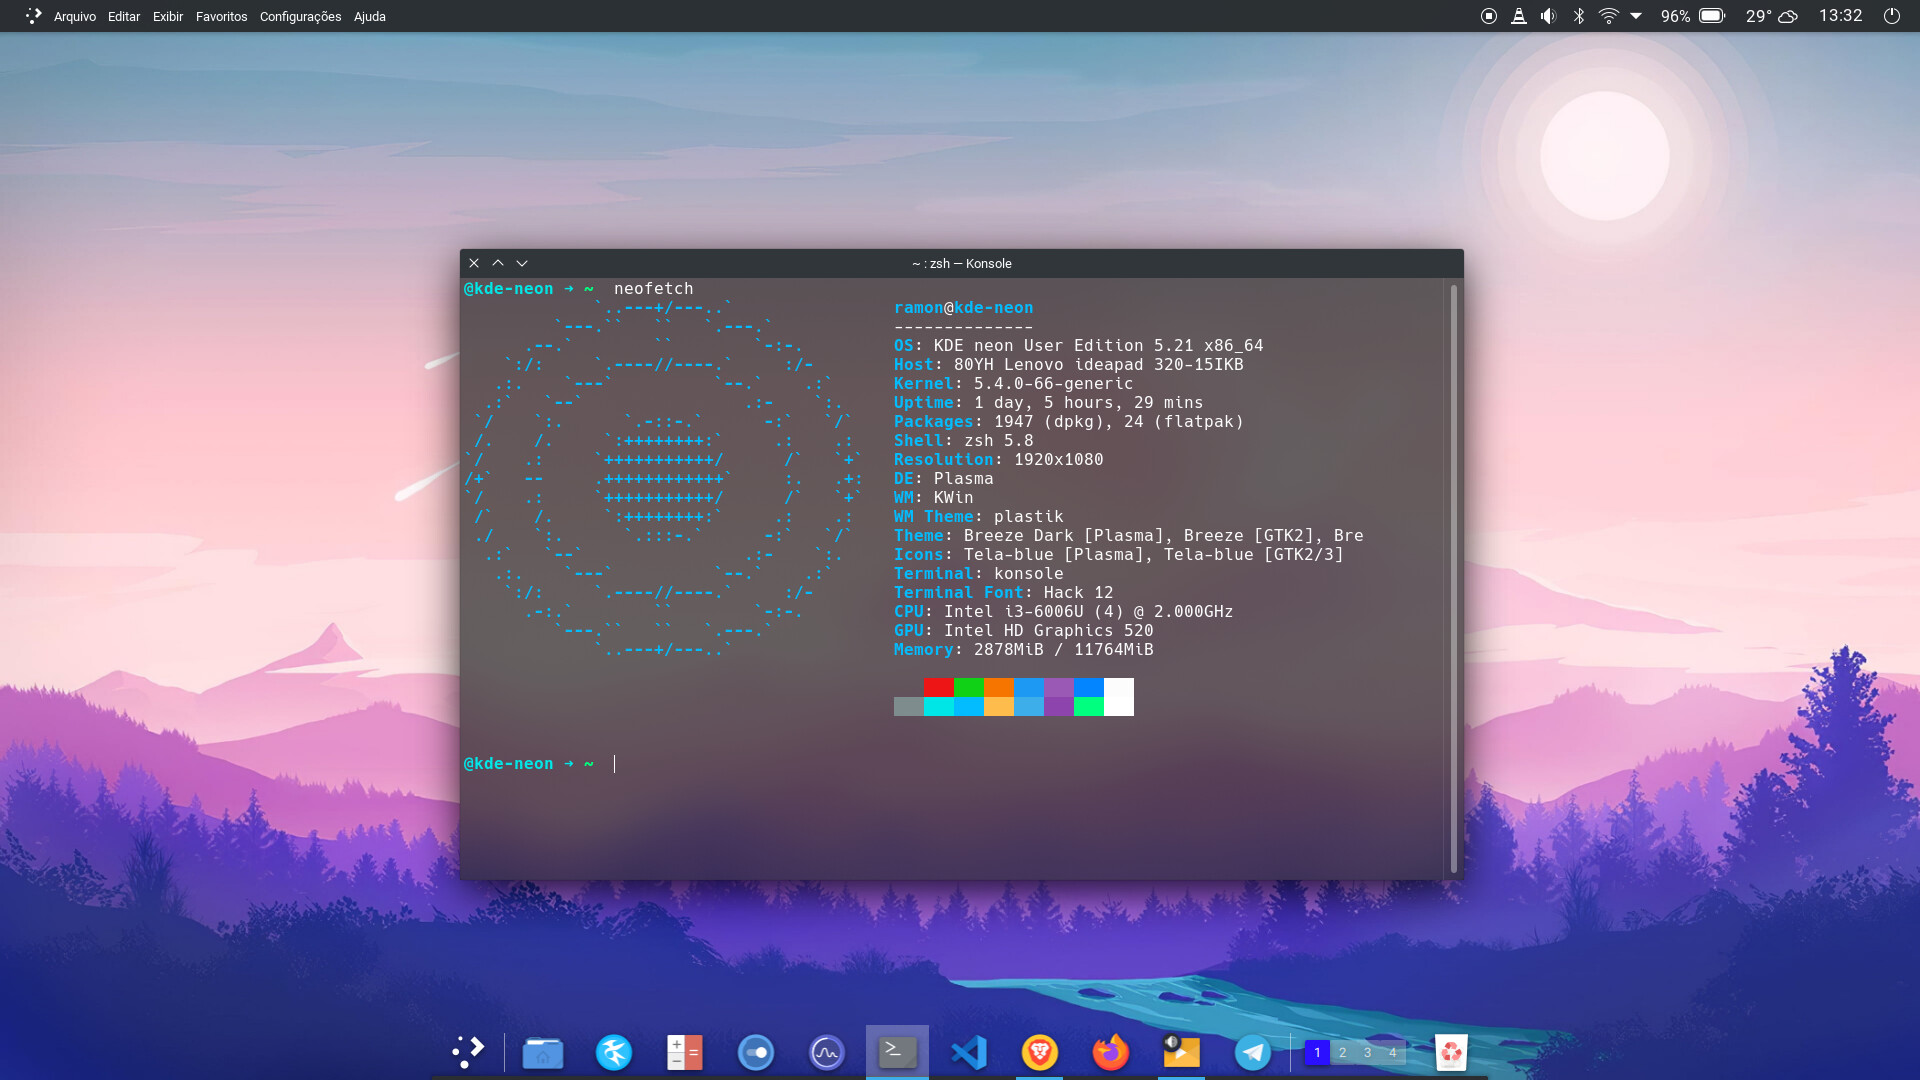Open the battery status indicator showing 96%

(x=1693, y=16)
